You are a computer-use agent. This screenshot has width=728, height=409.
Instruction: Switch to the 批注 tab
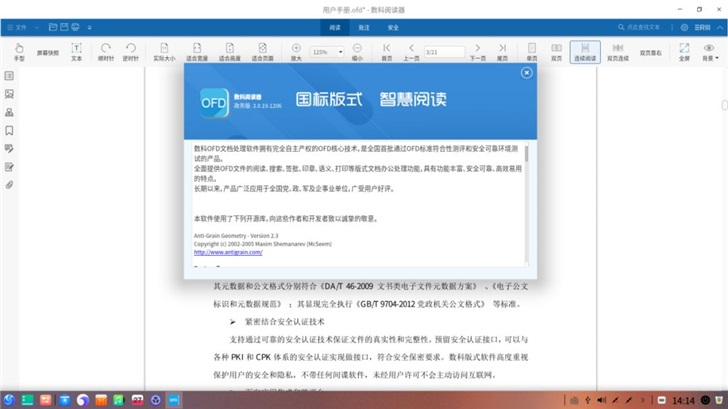click(364, 27)
